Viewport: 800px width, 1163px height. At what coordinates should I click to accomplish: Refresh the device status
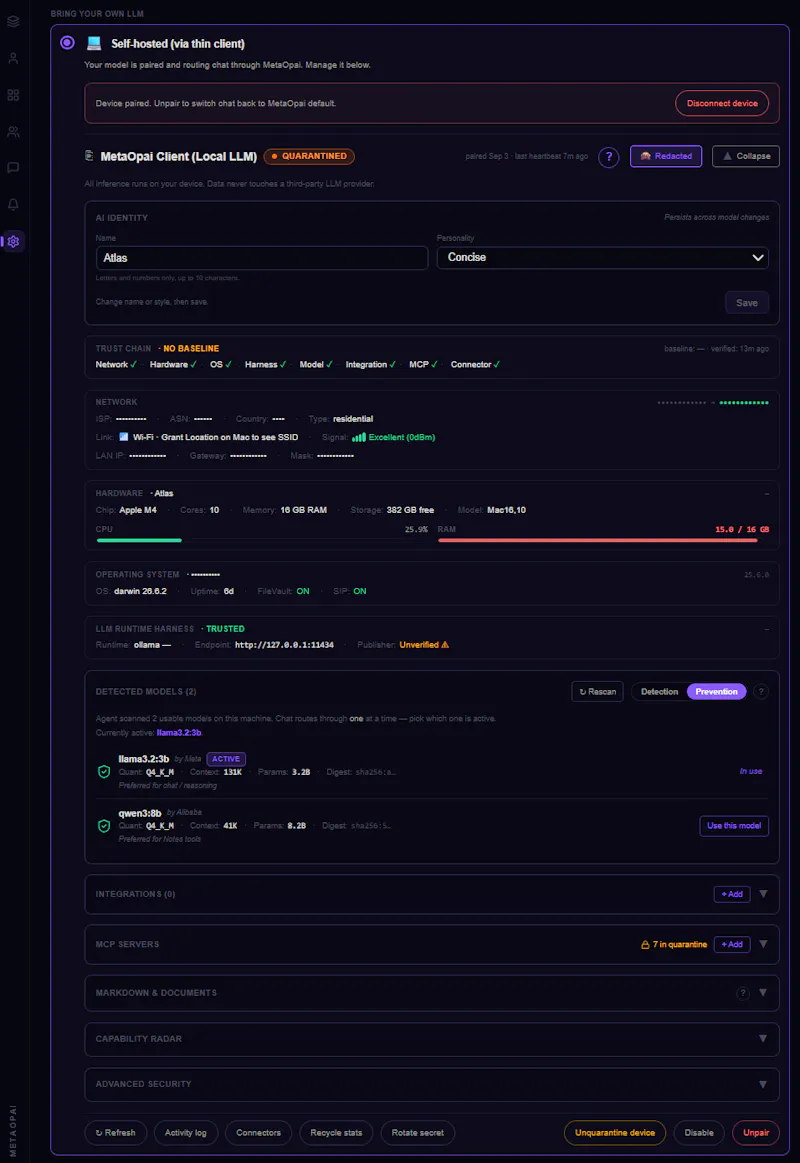click(x=116, y=1133)
